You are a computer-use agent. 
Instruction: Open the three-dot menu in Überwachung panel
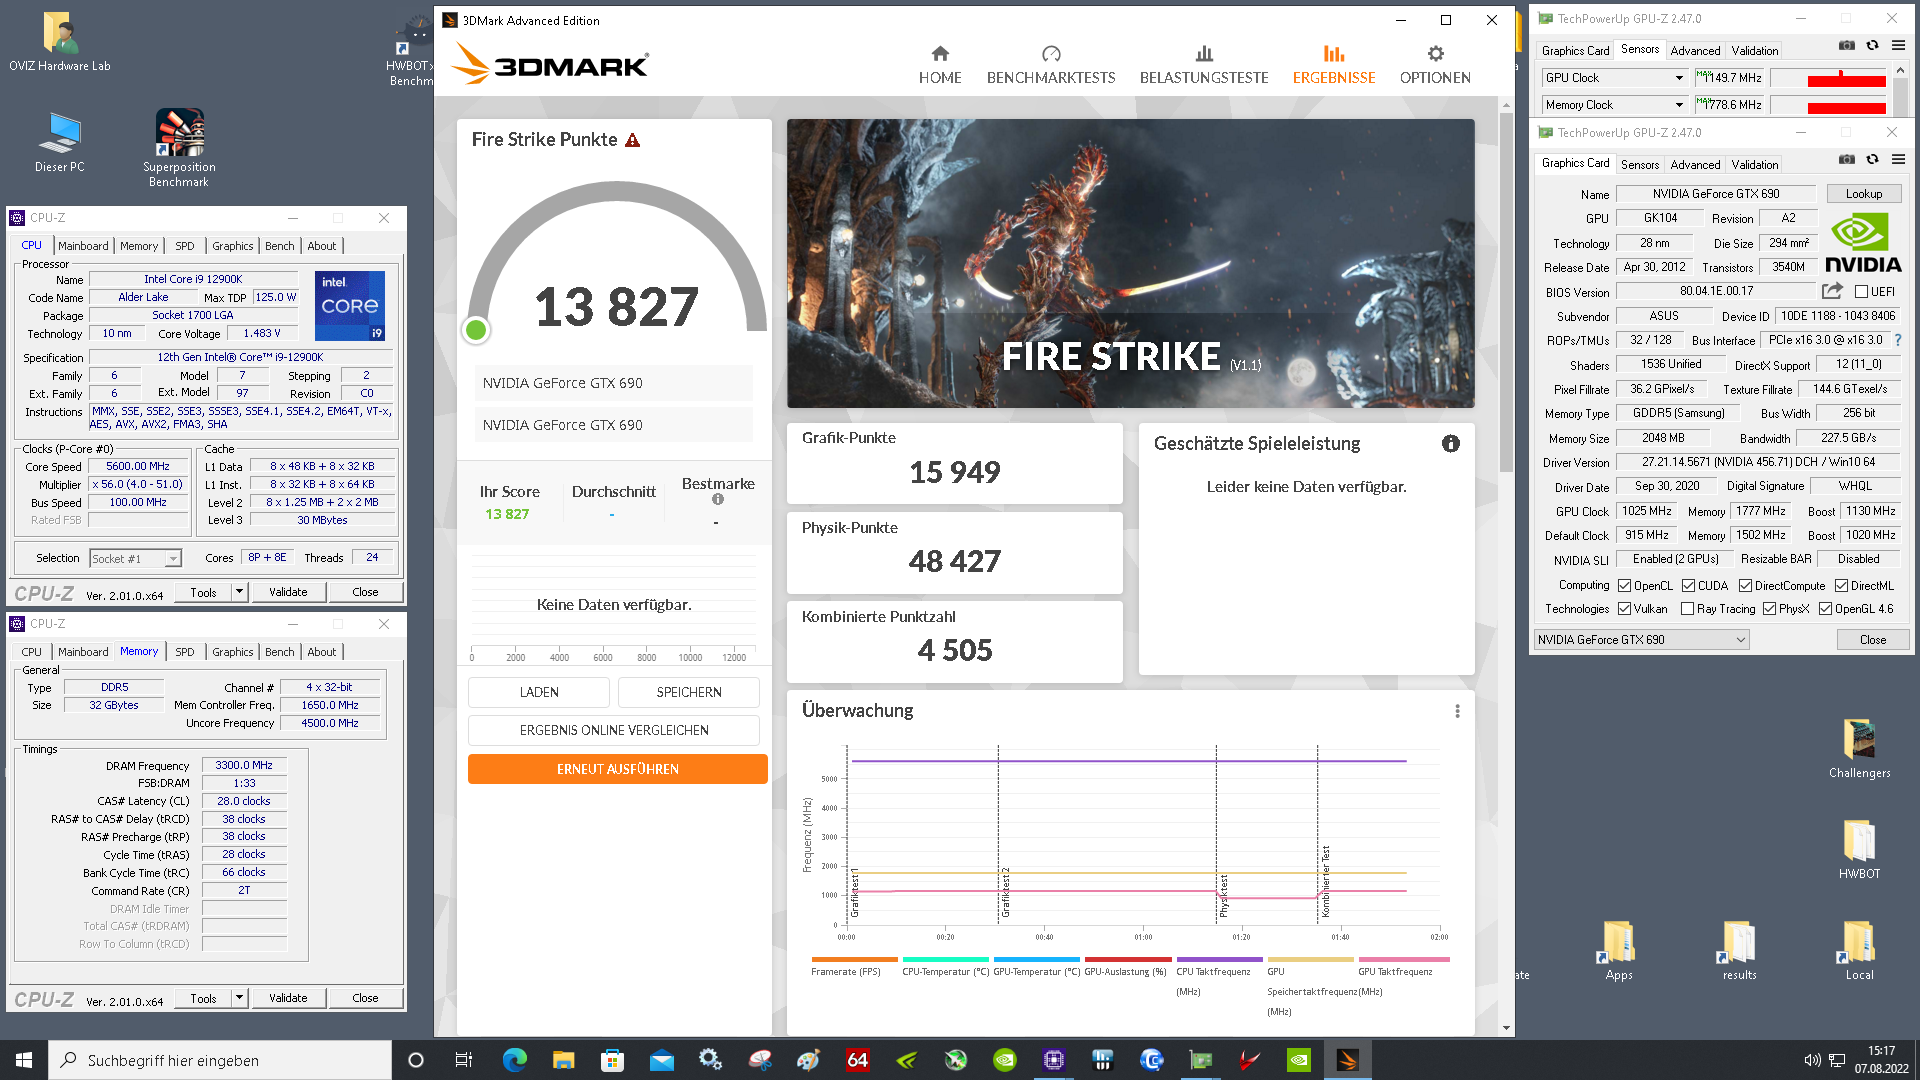tap(1457, 711)
